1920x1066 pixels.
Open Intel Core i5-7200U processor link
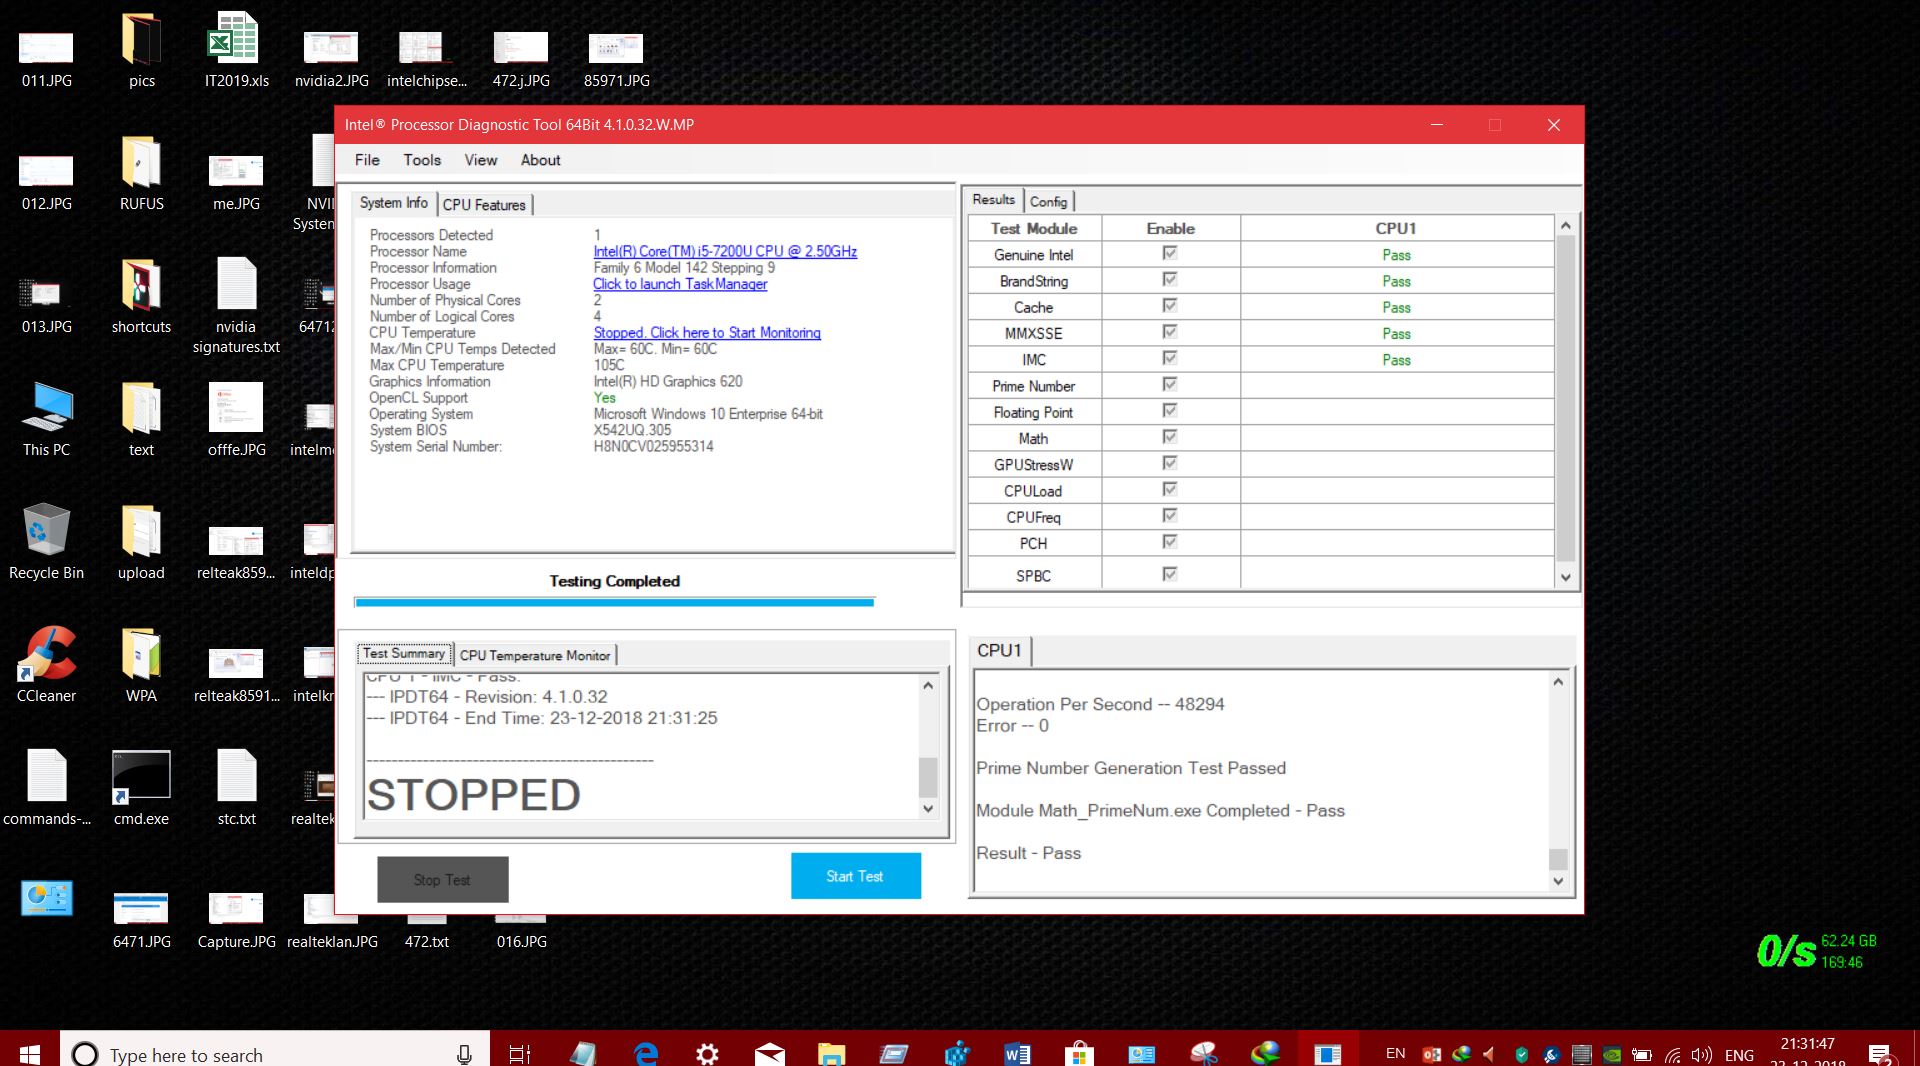(x=725, y=251)
